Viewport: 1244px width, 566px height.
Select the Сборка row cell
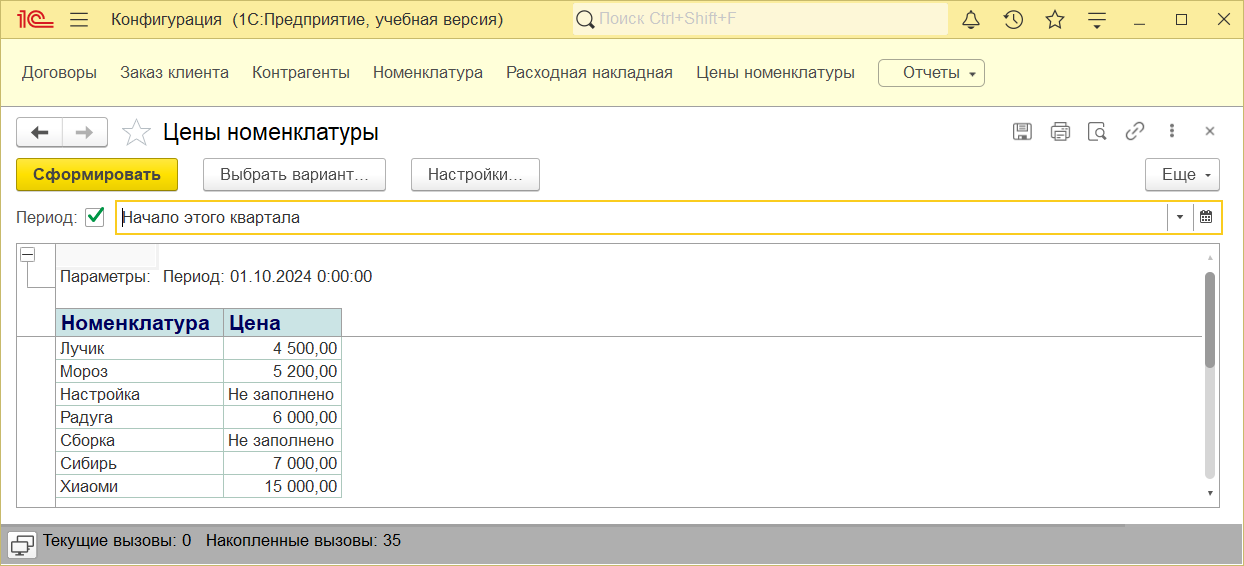139,440
